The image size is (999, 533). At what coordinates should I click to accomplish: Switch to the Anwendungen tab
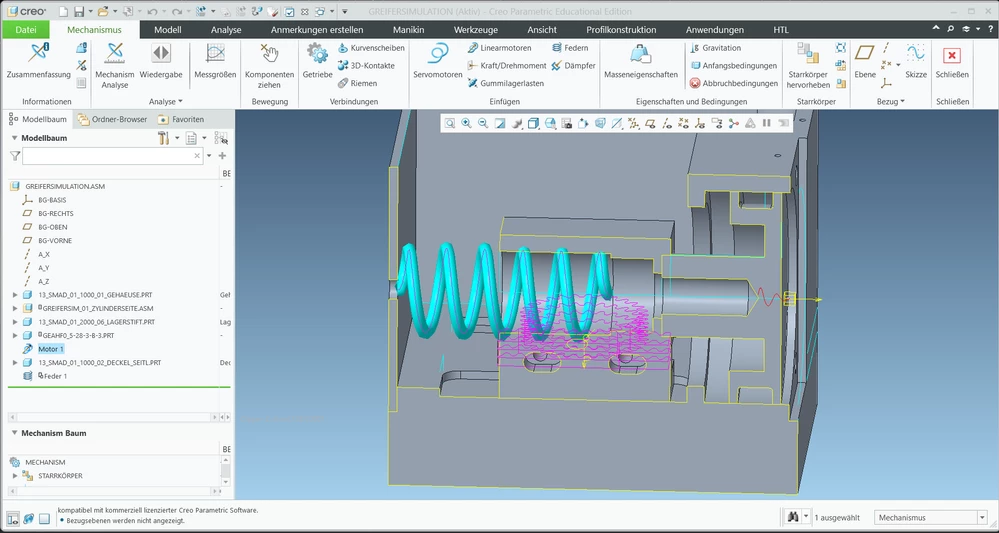[715, 29]
